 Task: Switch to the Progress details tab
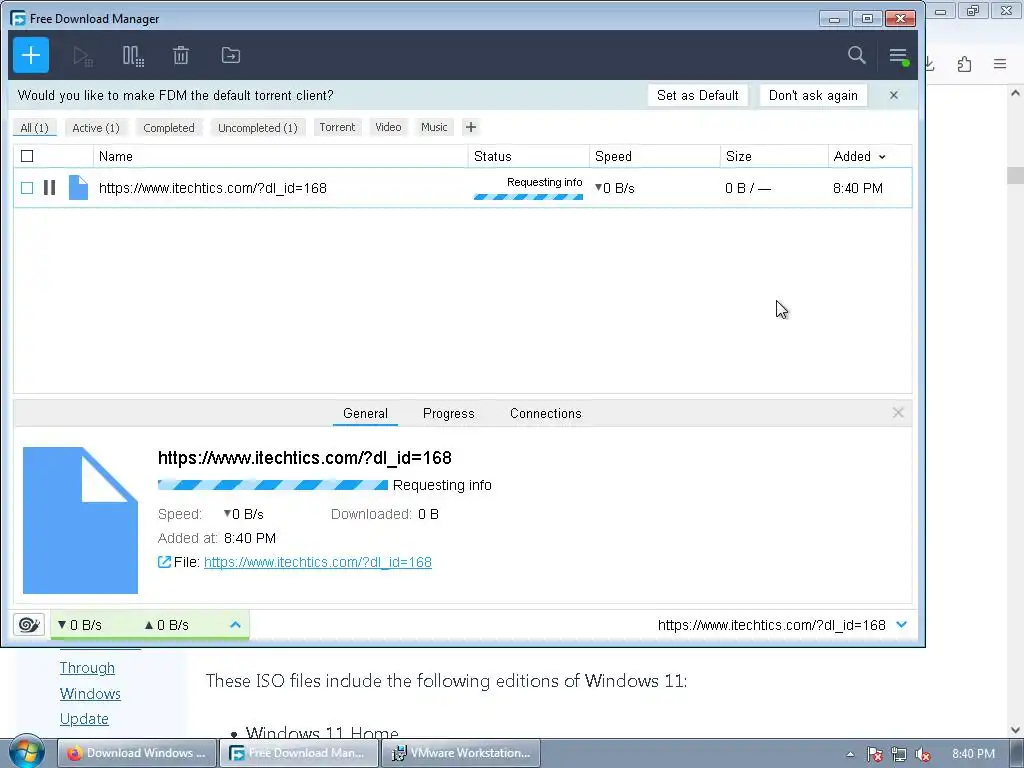[x=449, y=413]
